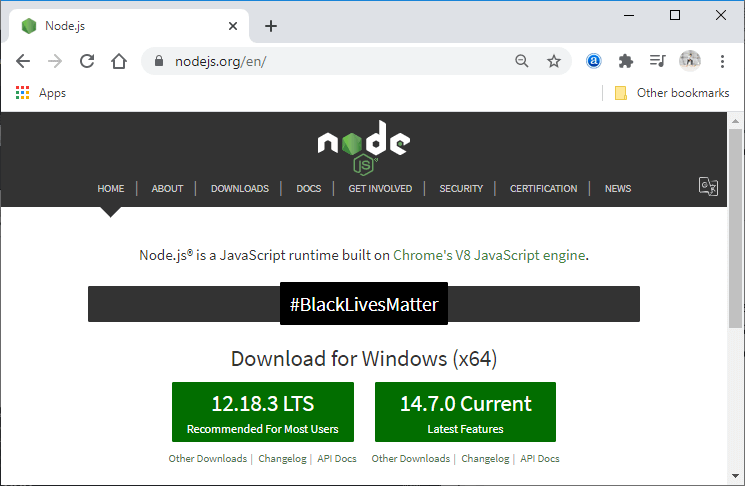Image resolution: width=745 pixels, height=486 pixels.
Task: Open the Apps shortcut grid
Action: [x=41, y=93]
